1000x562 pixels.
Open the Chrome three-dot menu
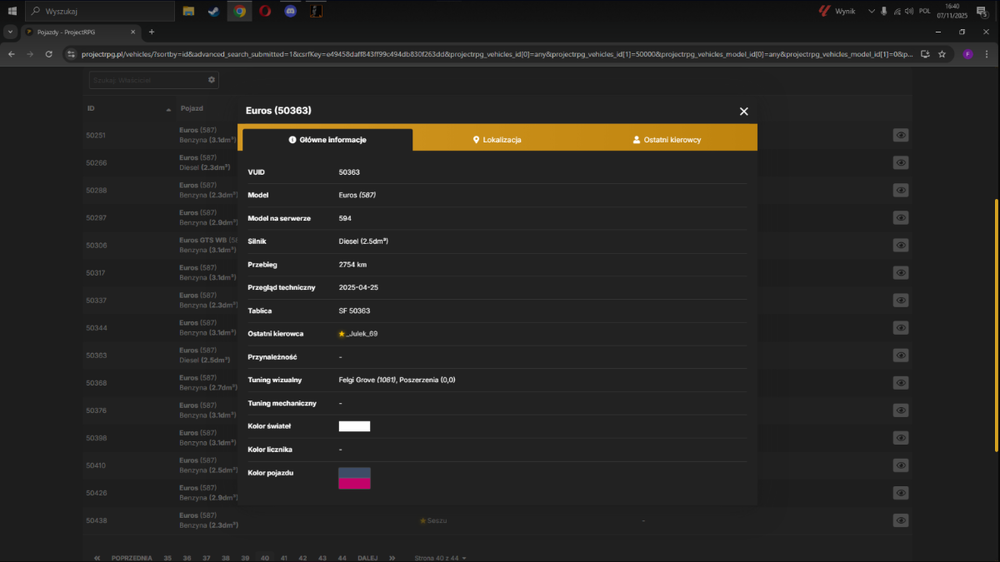[x=987, y=54]
